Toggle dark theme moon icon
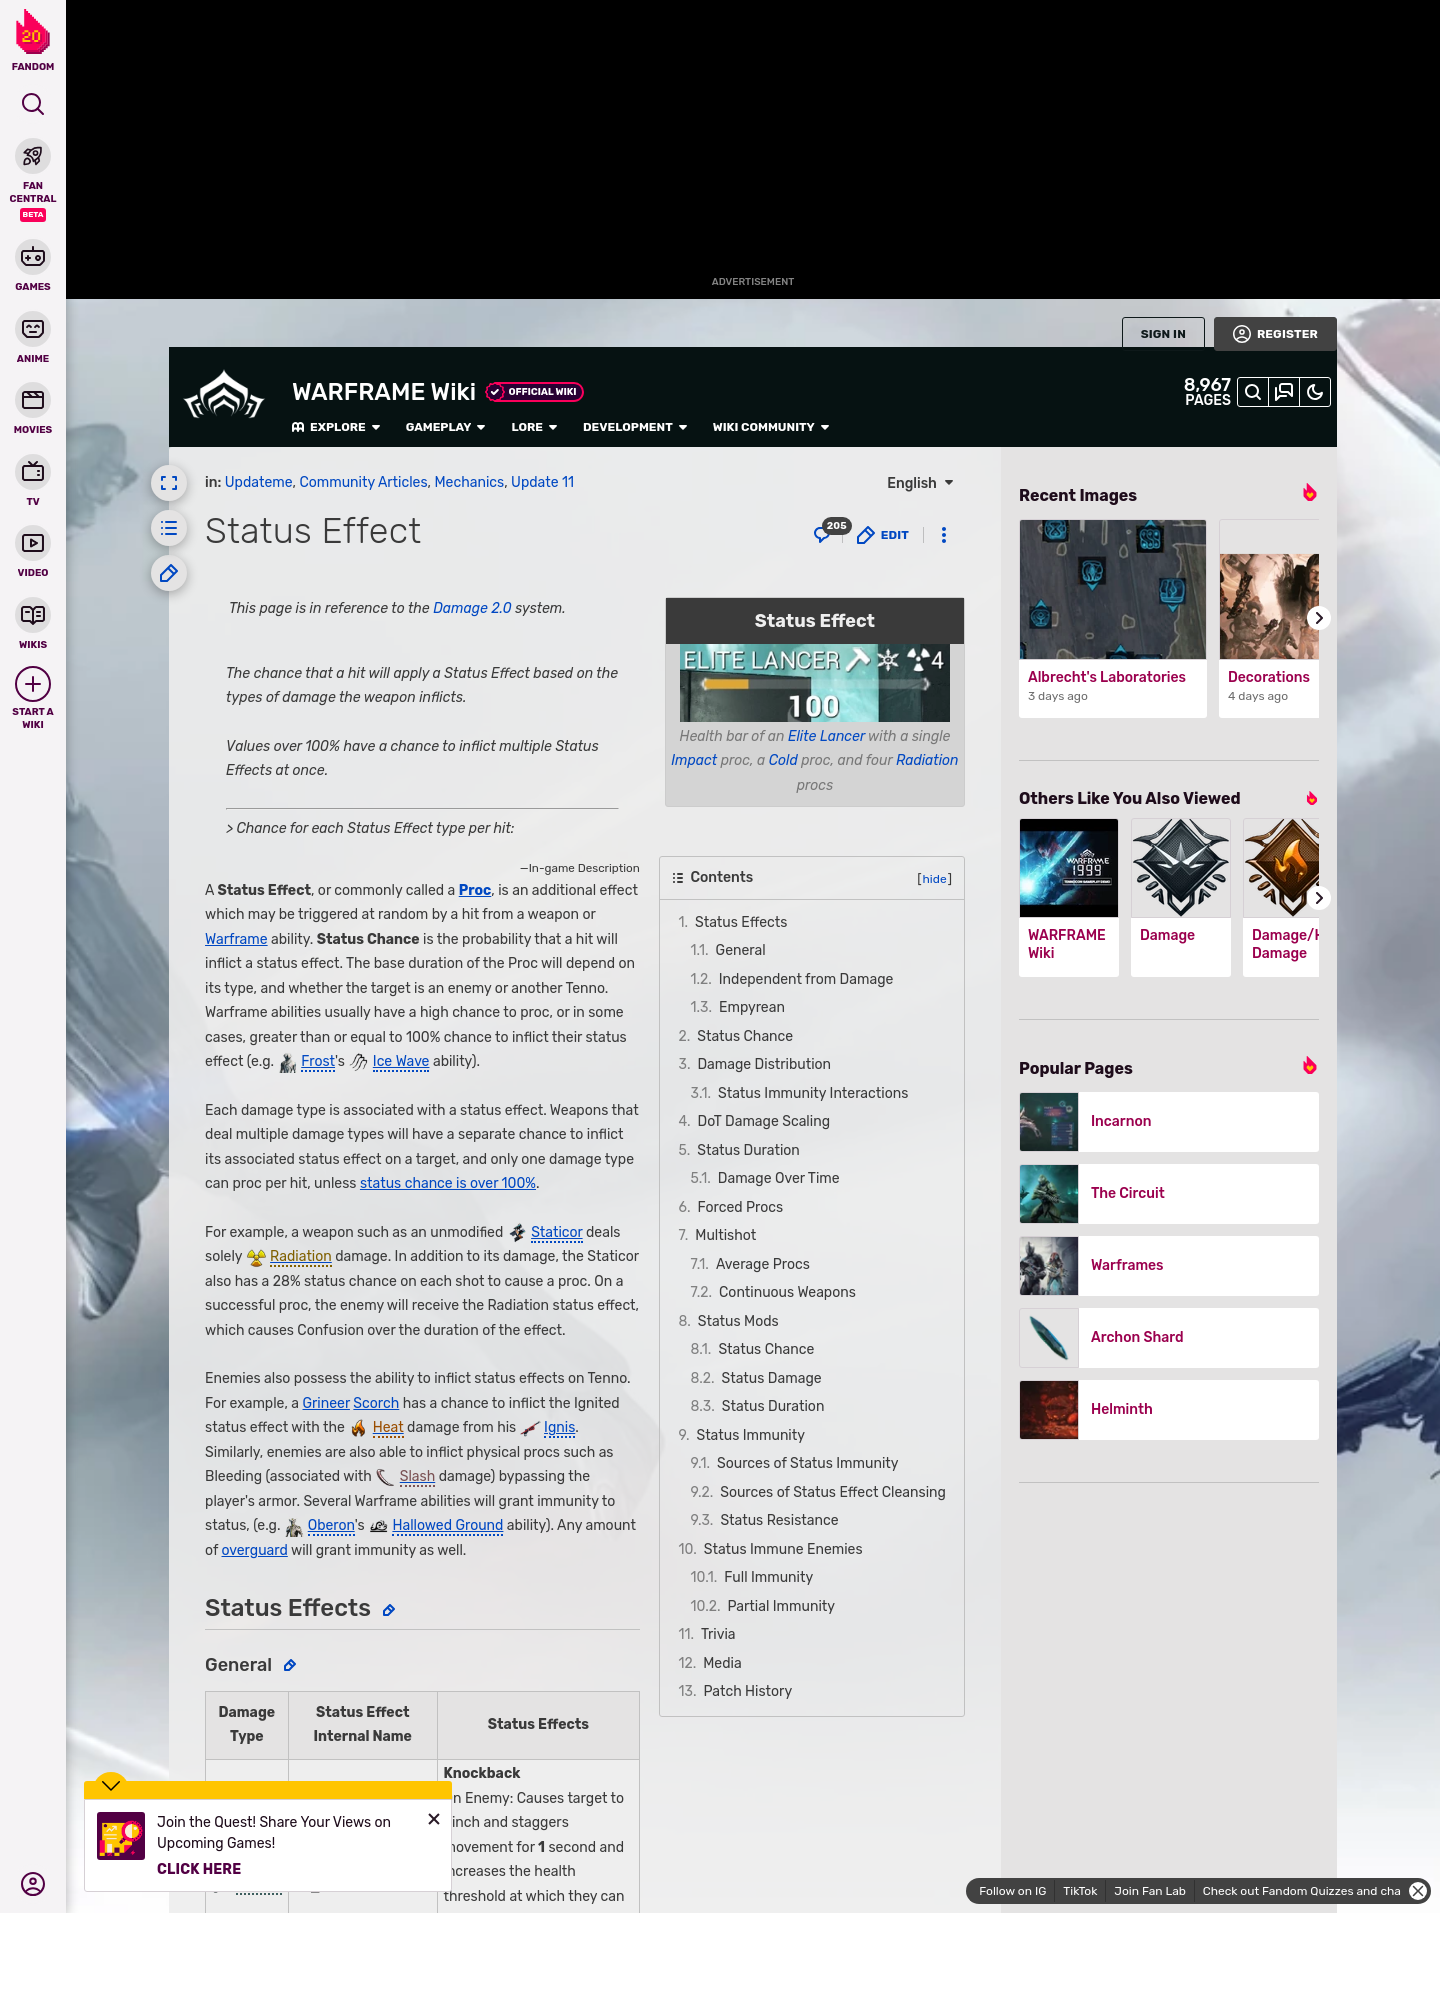The image size is (1440, 2000). click(1315, 392)
